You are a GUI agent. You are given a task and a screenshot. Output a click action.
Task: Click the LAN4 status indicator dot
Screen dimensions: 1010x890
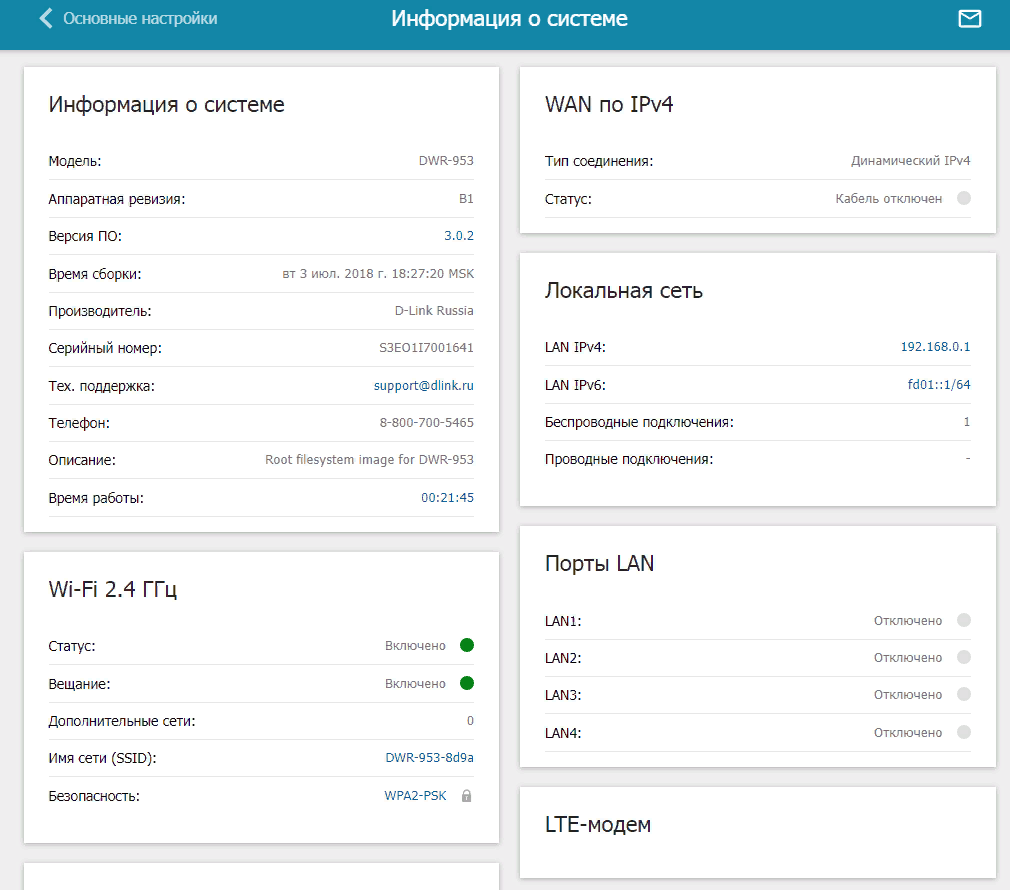(963, 733)
